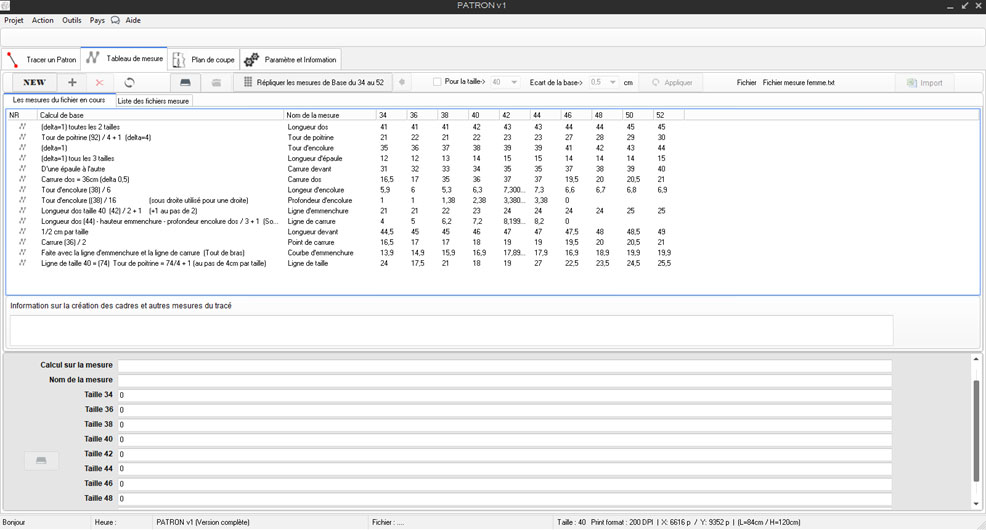
Task: Click the greyed save icon beside dark one
Action: [216, 83]
